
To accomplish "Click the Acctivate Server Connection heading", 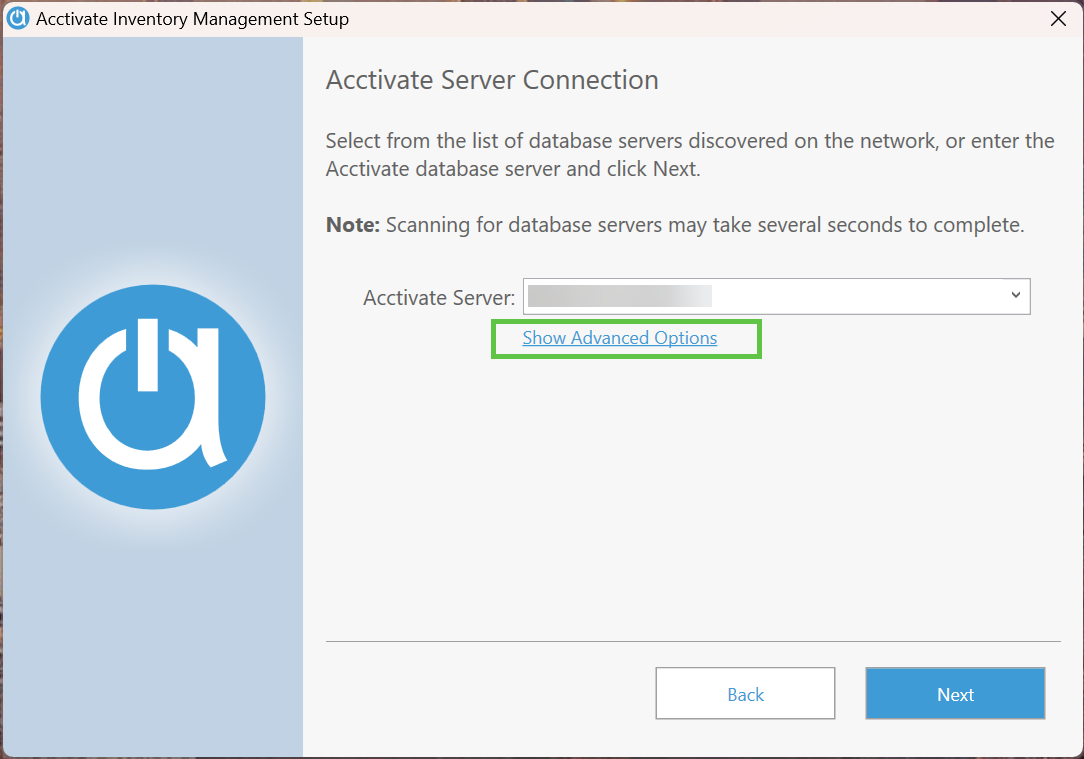I will click(x=491, y=79).
